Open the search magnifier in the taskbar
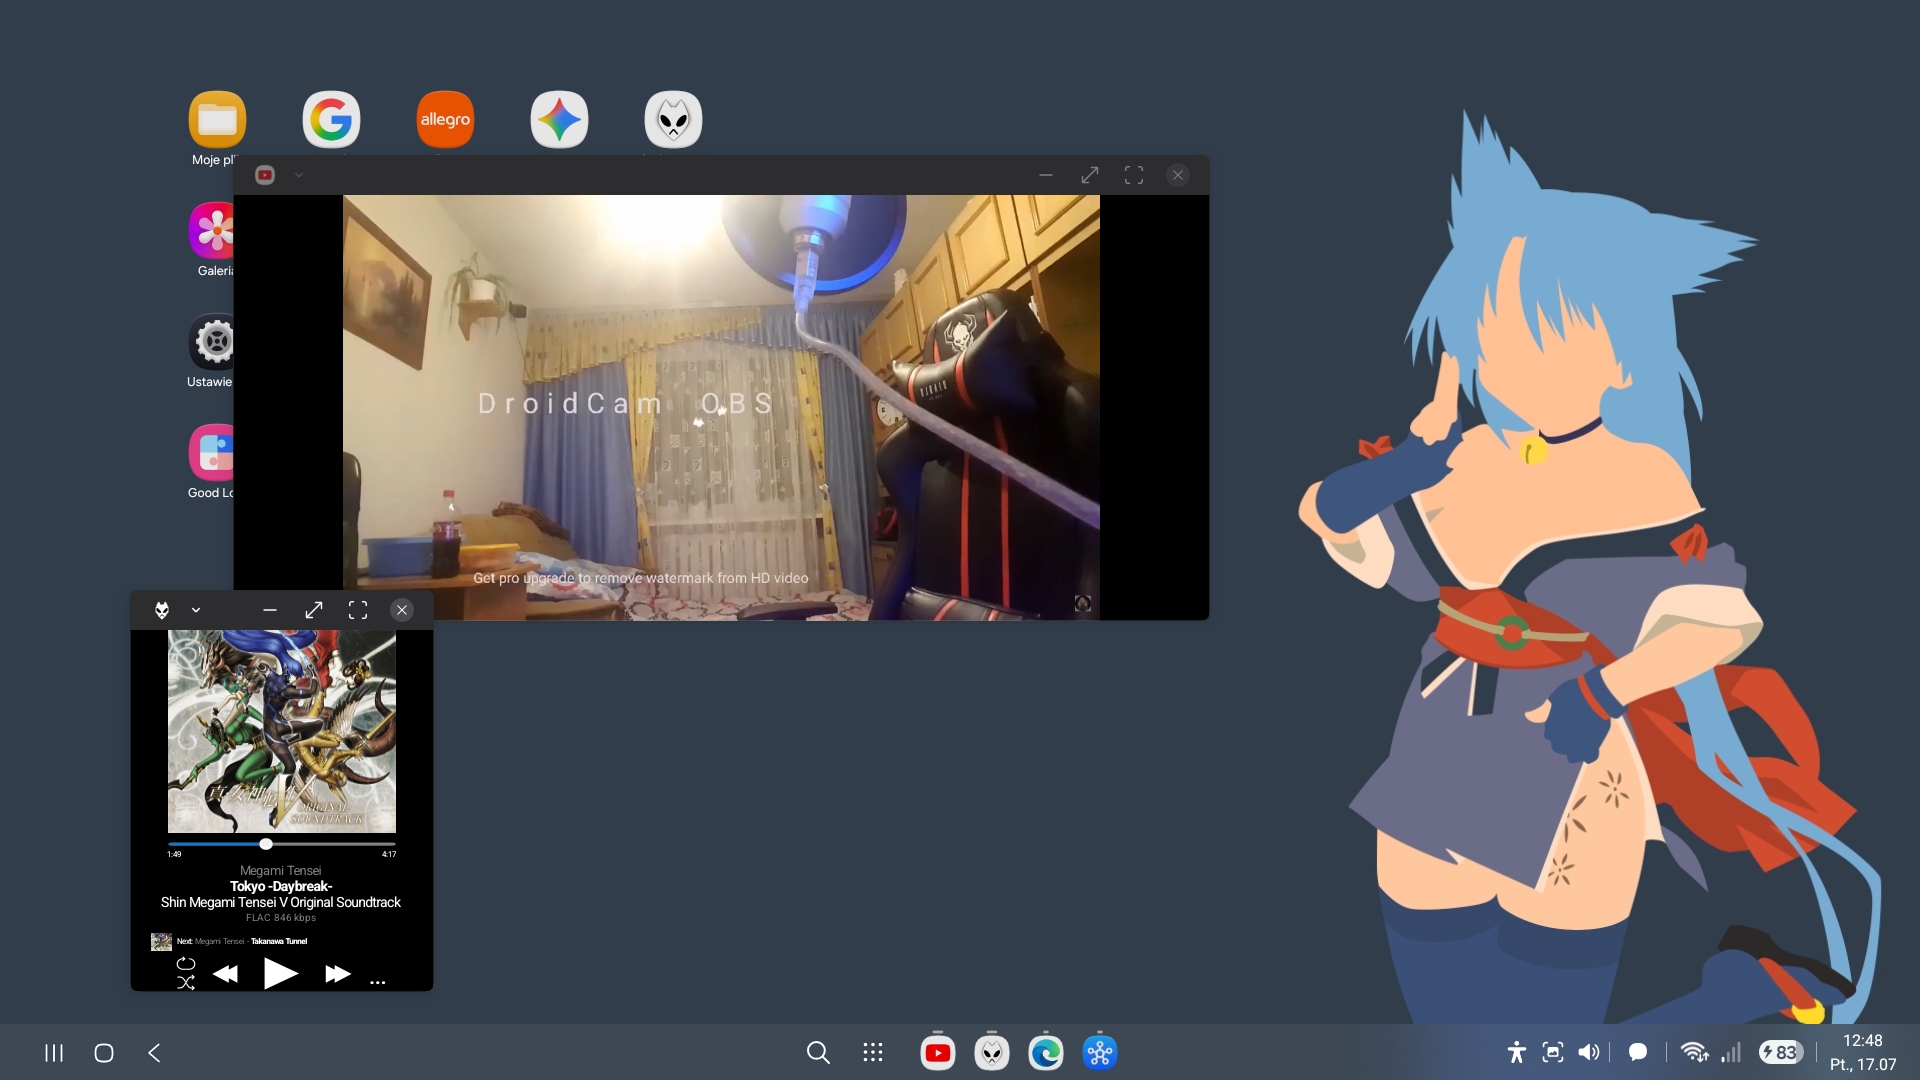This screenshot has height=1080, width=1920. (x=818, y=1052)
